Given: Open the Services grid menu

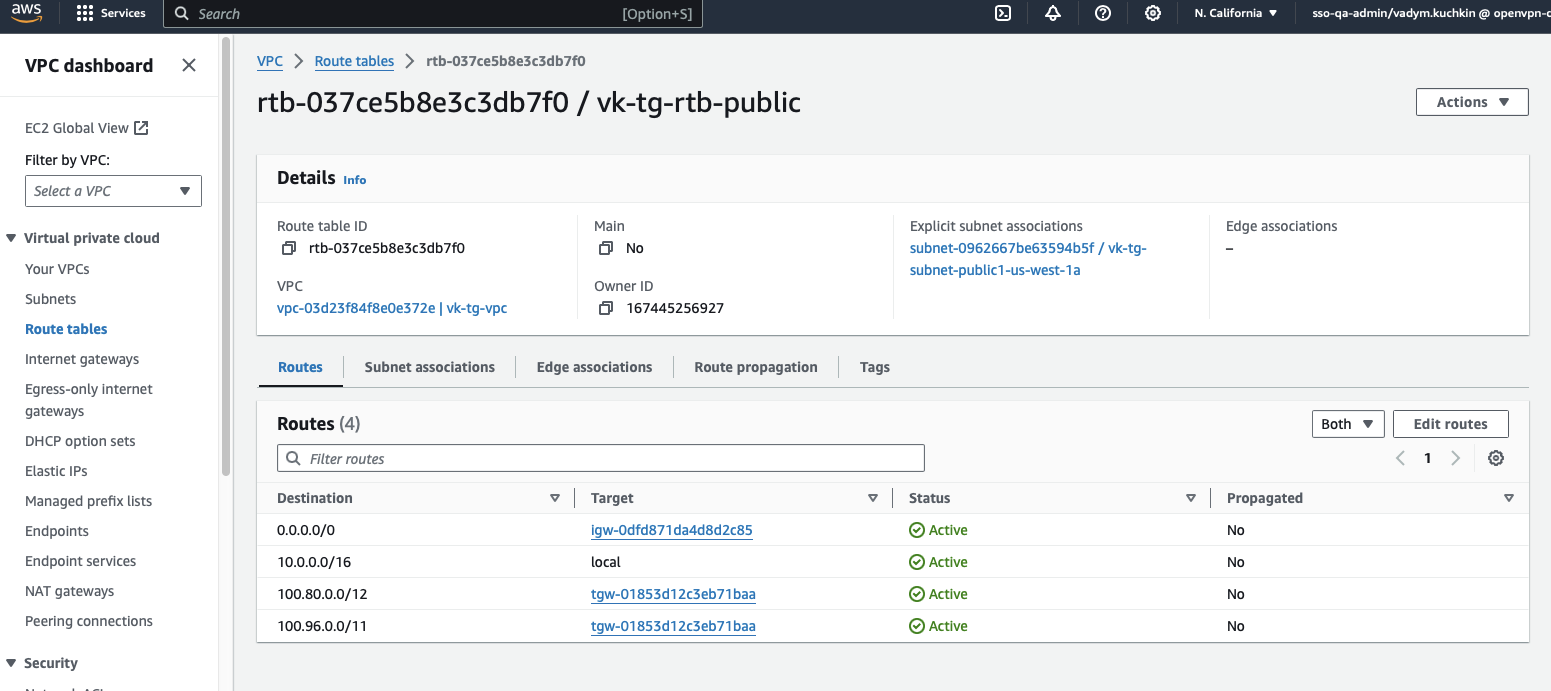Looking at the screenshot, I should [x=110, y=14].
